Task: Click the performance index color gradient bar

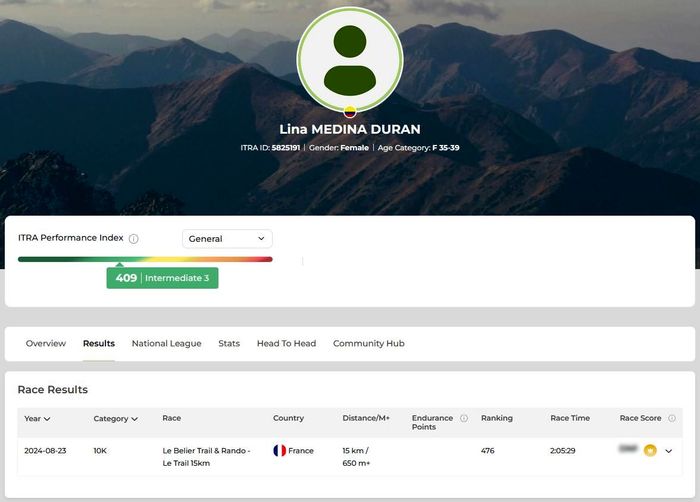Action: tap(145, 259)
